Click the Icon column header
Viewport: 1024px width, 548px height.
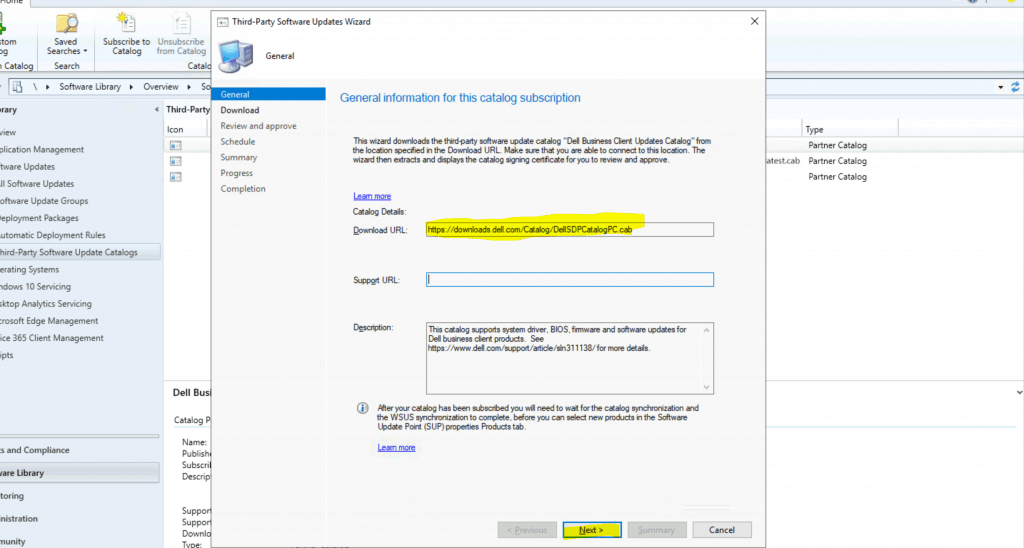click(185, 129)
